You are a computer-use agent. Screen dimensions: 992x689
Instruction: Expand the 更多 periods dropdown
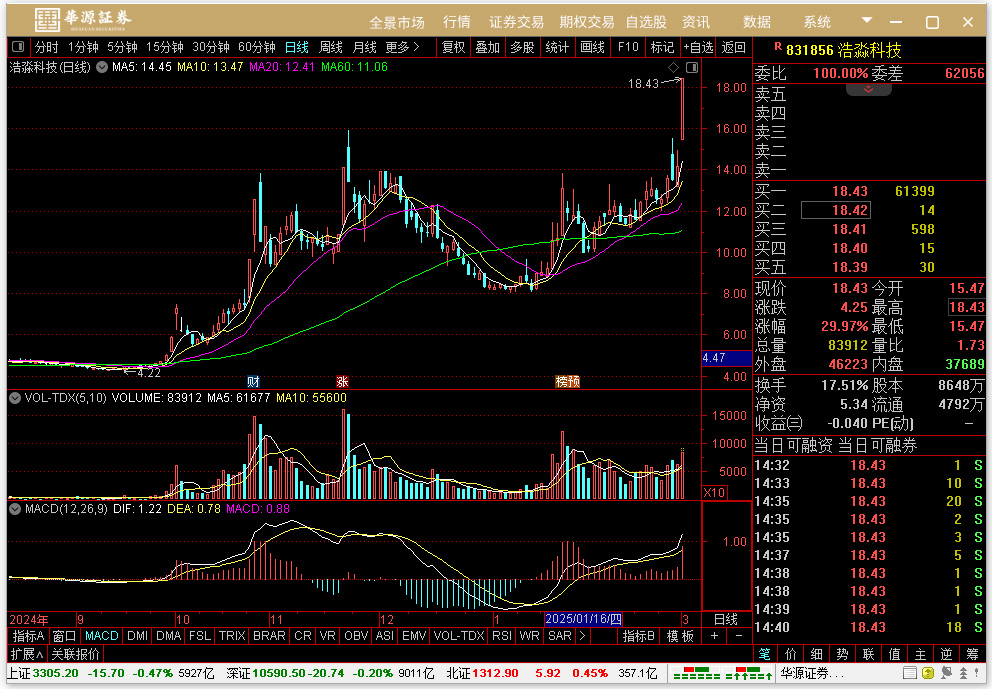(x=402, y=47)
